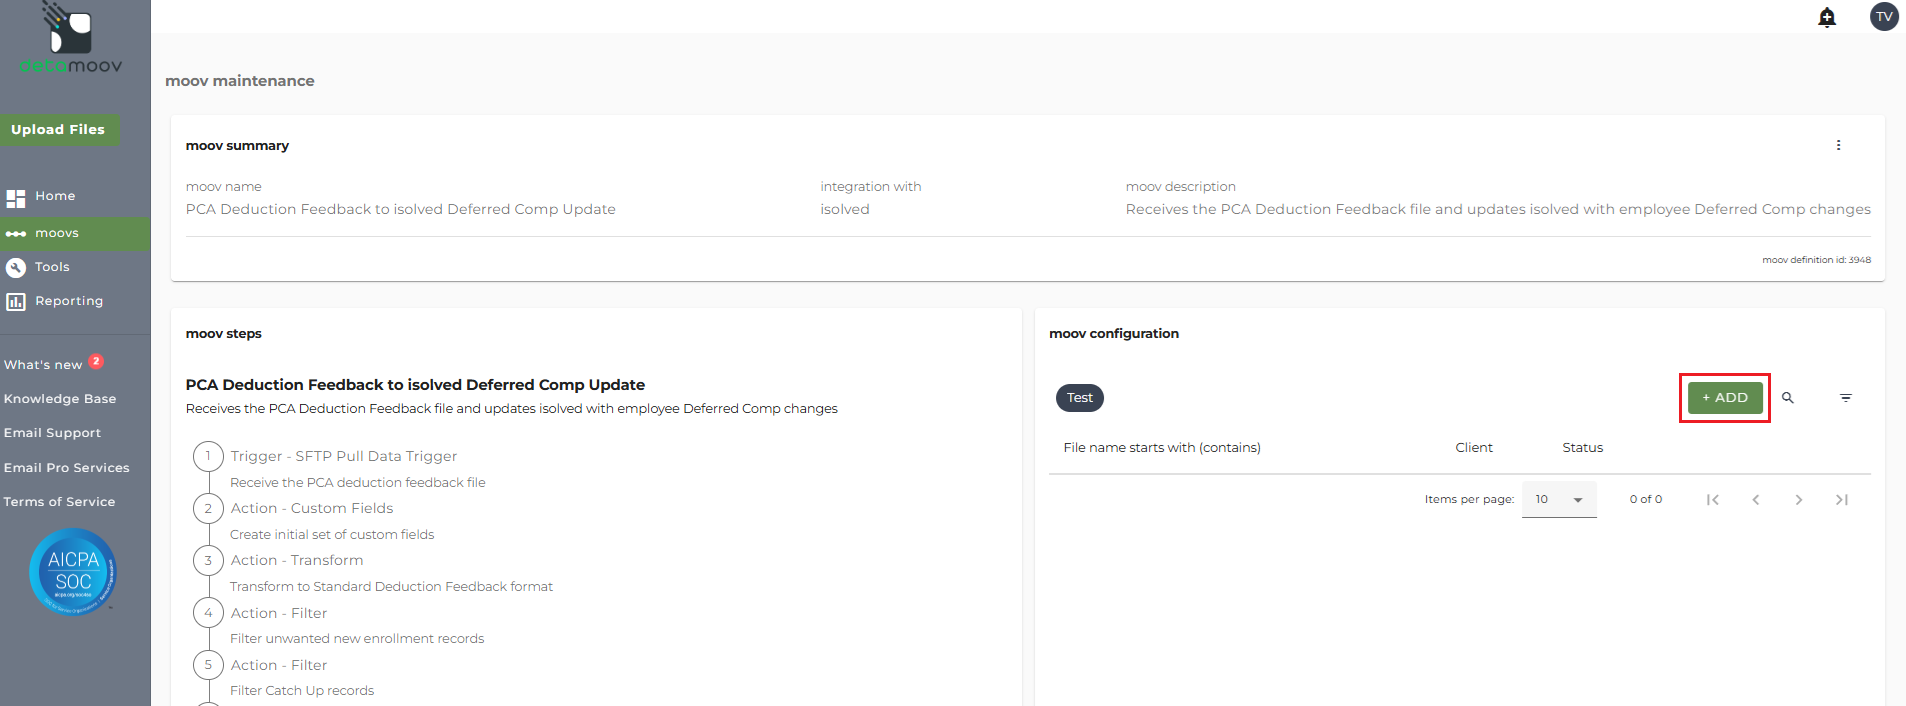Viewport: 1906px width, 706px height.
Task: Sort by File name starts with column
Action: (1162, 448)
